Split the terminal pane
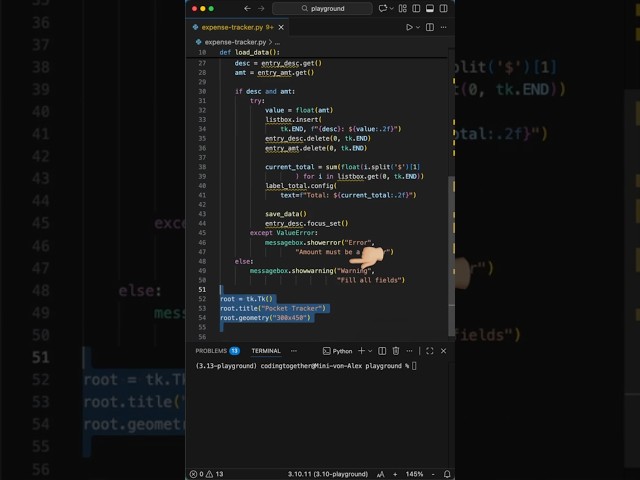The height and width of the screenshot is (480, 640). coord(382,351)
